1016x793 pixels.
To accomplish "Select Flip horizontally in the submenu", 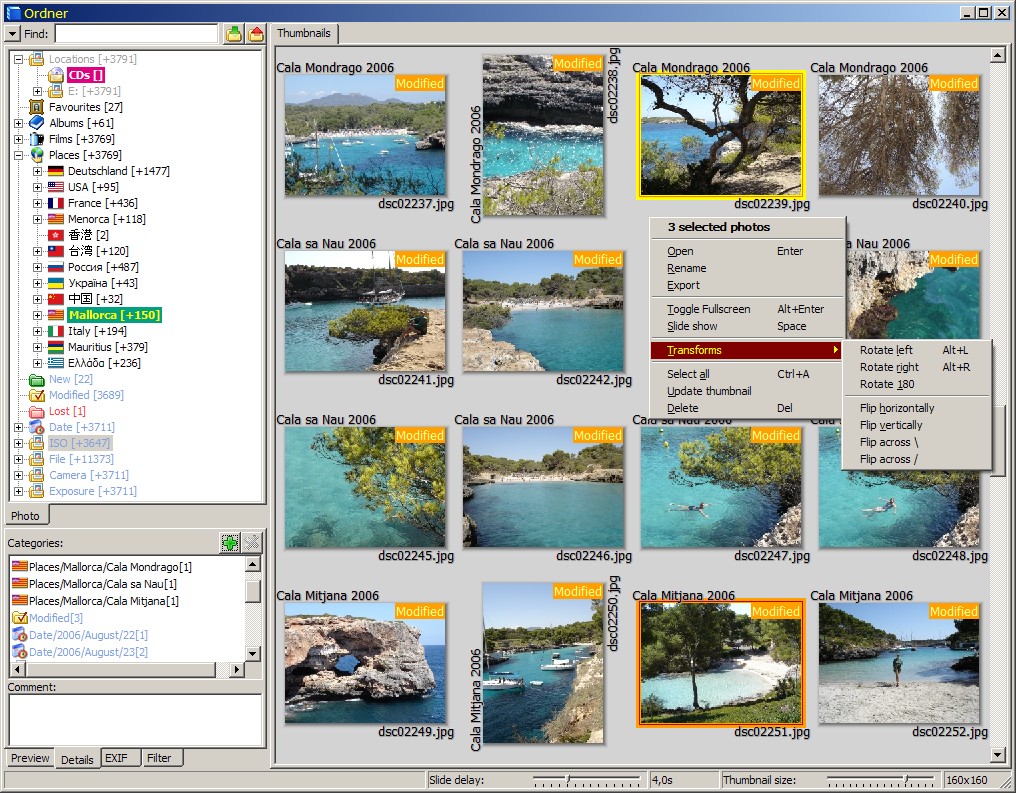I will coord(896,408).
